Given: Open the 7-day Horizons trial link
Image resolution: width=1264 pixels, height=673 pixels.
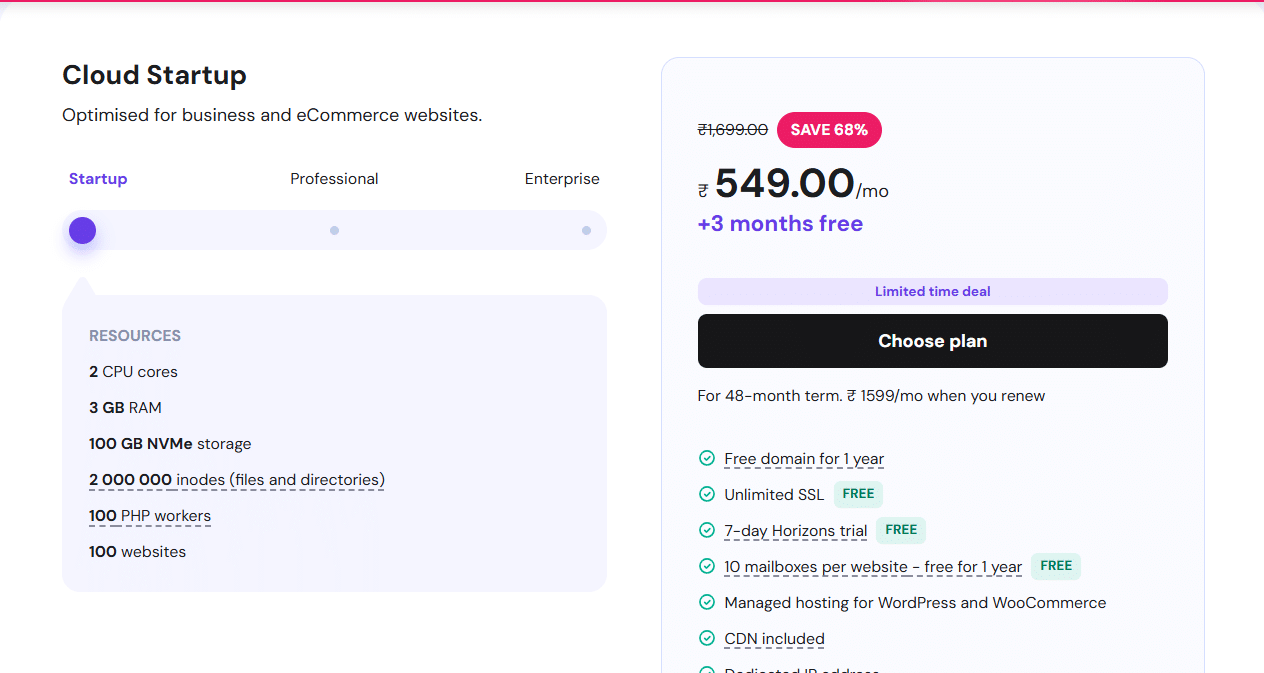Looking at the screenshot, I should click(795, 530).
